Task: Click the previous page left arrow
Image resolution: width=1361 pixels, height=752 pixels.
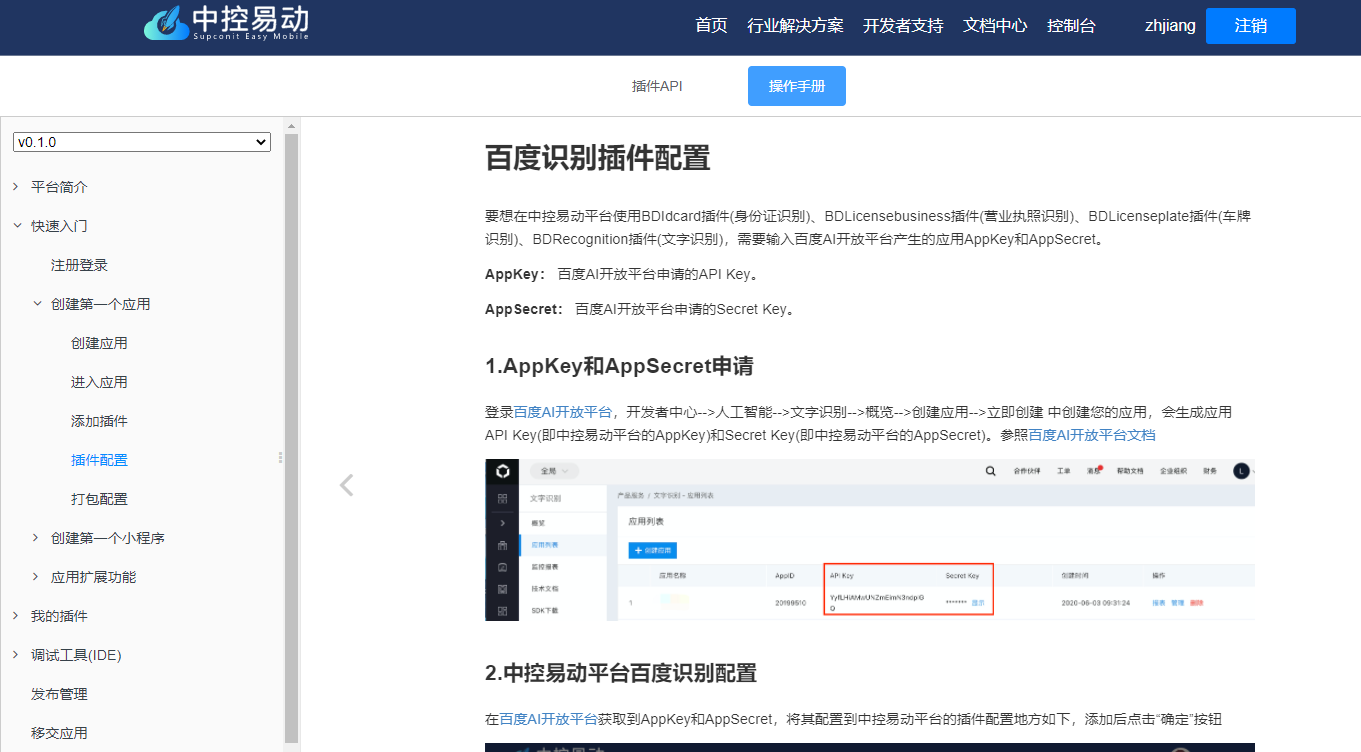Action: (x=347, y=485)
